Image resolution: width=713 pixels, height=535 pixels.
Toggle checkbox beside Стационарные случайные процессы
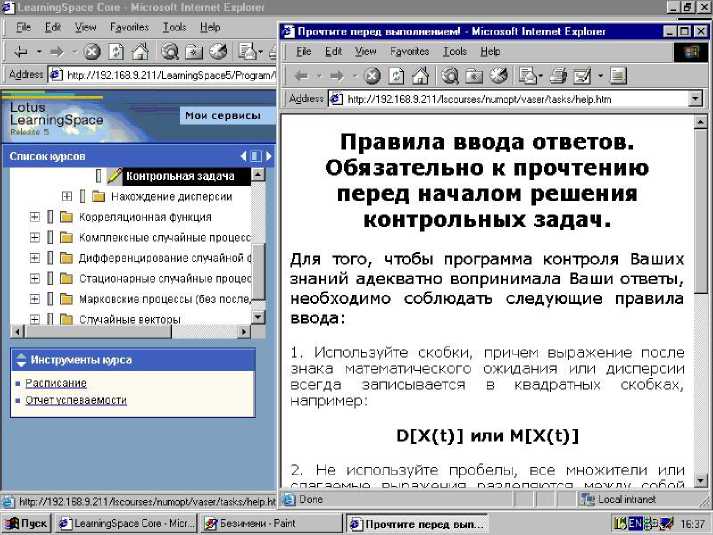pos(50,278)
